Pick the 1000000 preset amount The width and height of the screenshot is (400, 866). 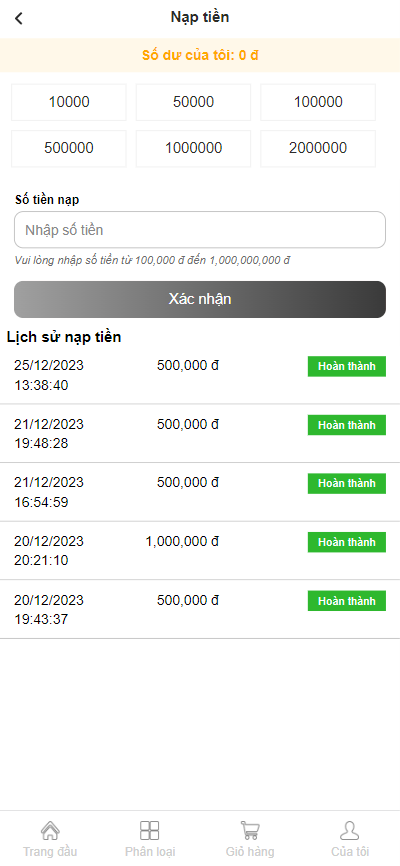pos(193,149)
